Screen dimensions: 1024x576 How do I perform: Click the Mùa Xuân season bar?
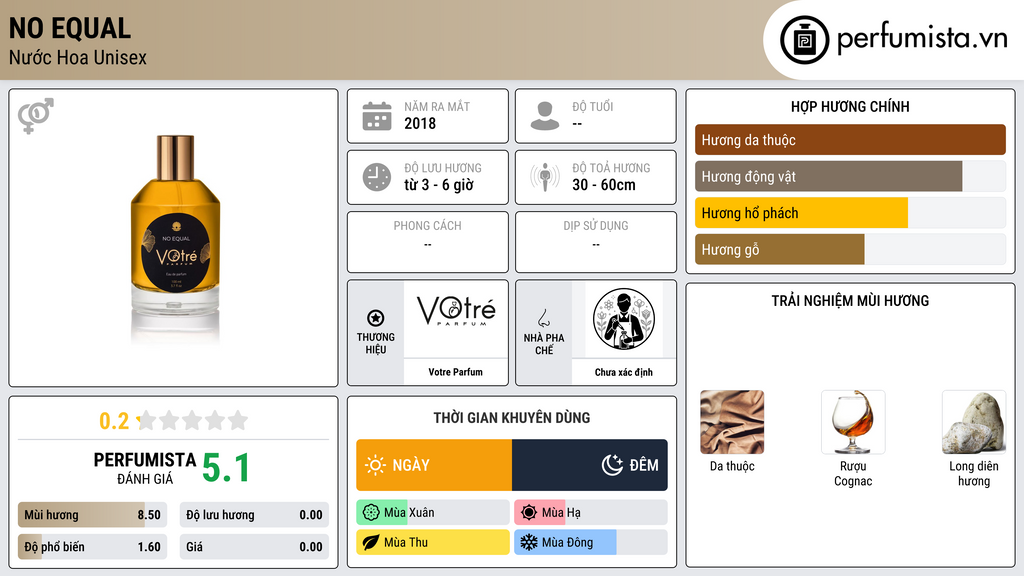coord(433,513)
